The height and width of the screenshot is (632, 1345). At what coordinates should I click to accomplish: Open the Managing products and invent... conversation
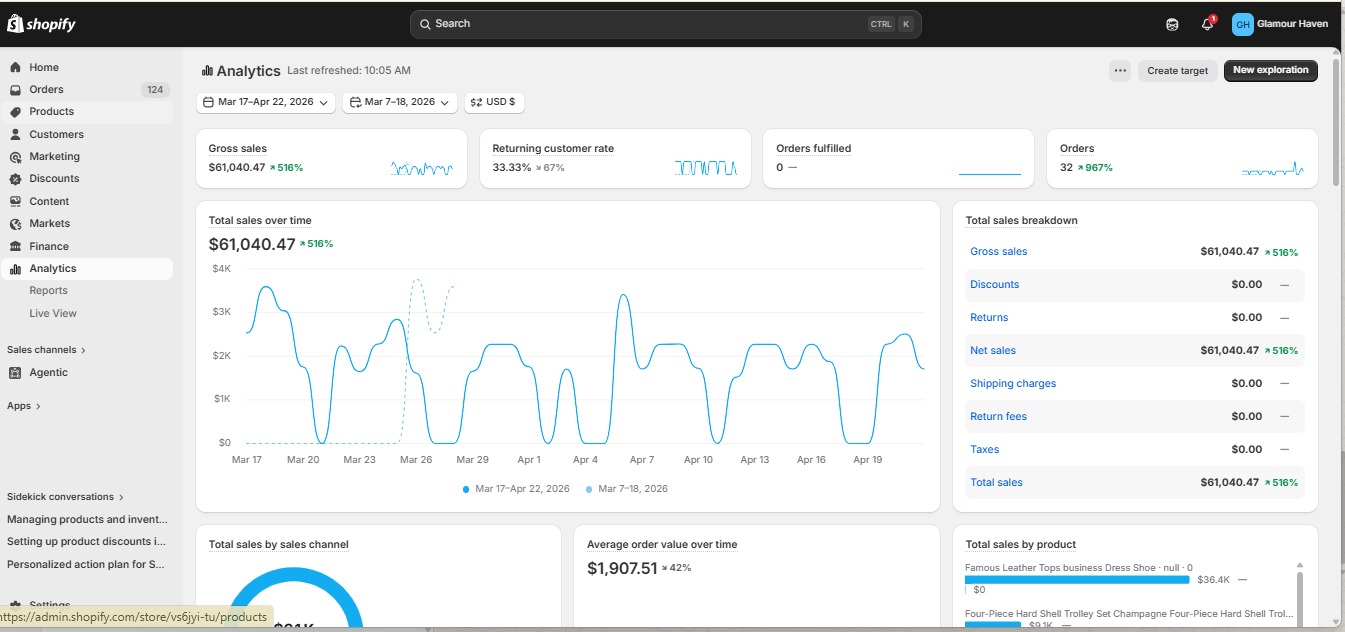coord(87,520)
